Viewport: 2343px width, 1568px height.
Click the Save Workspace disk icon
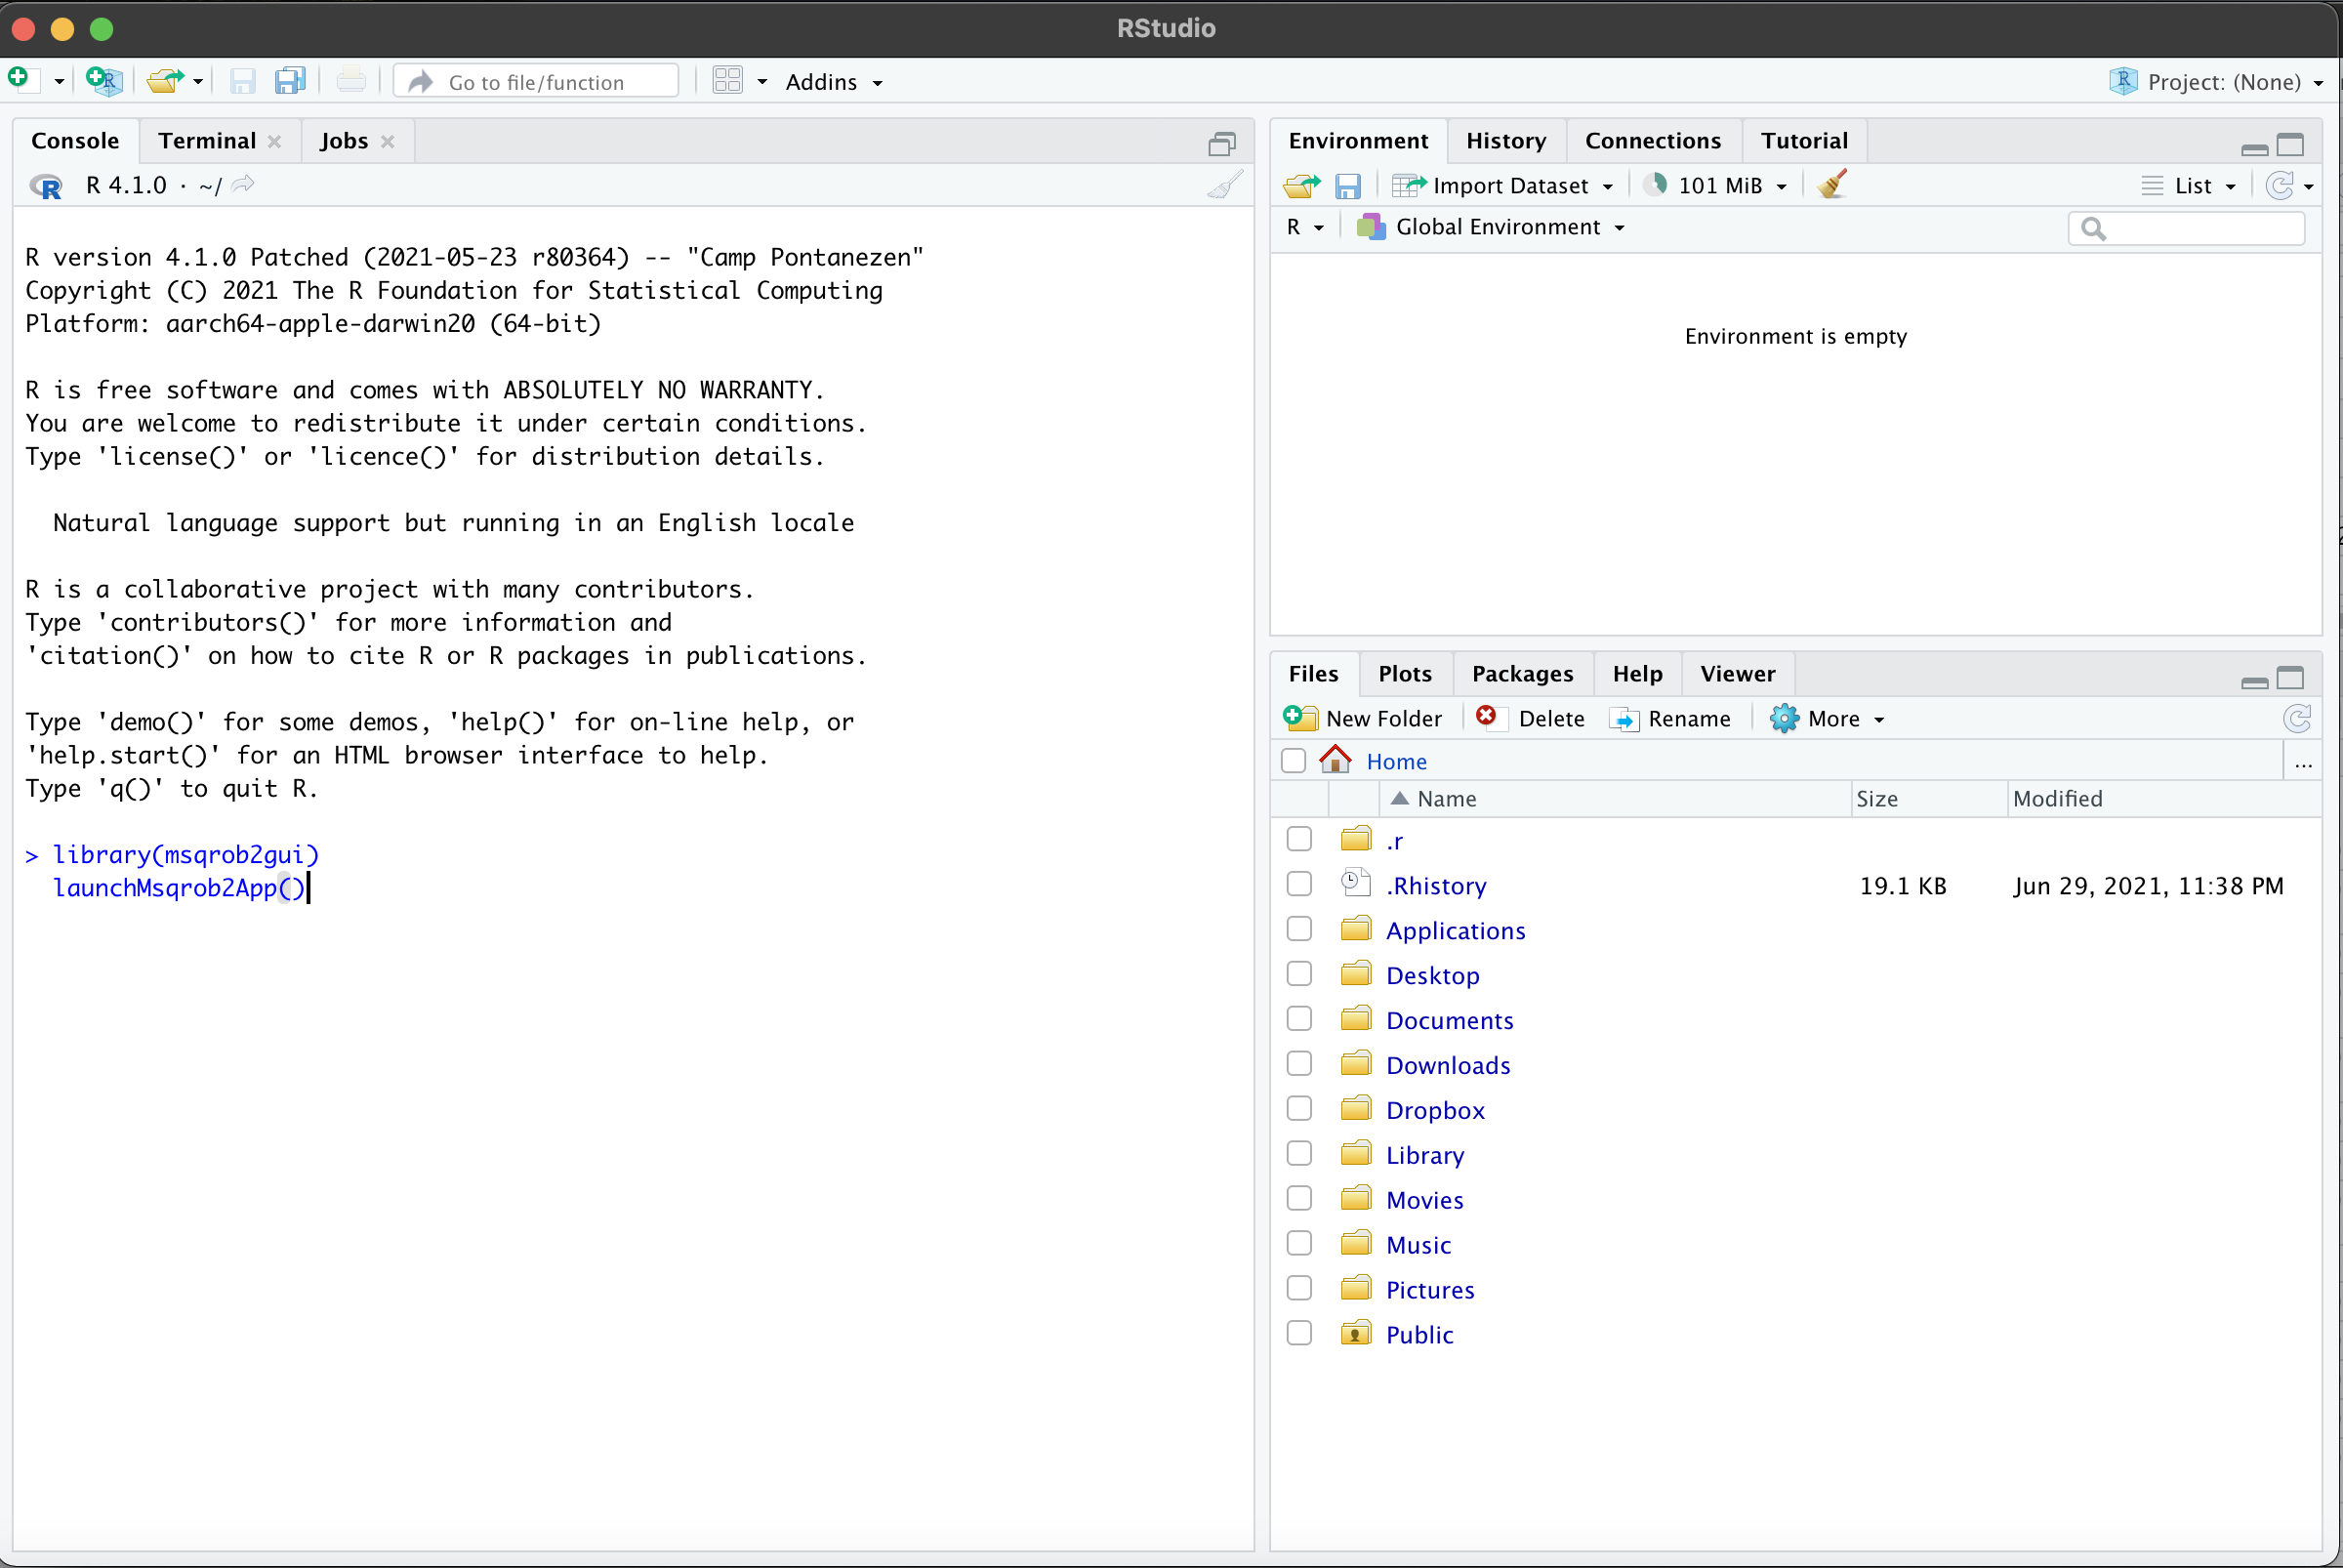(1348, 186)
